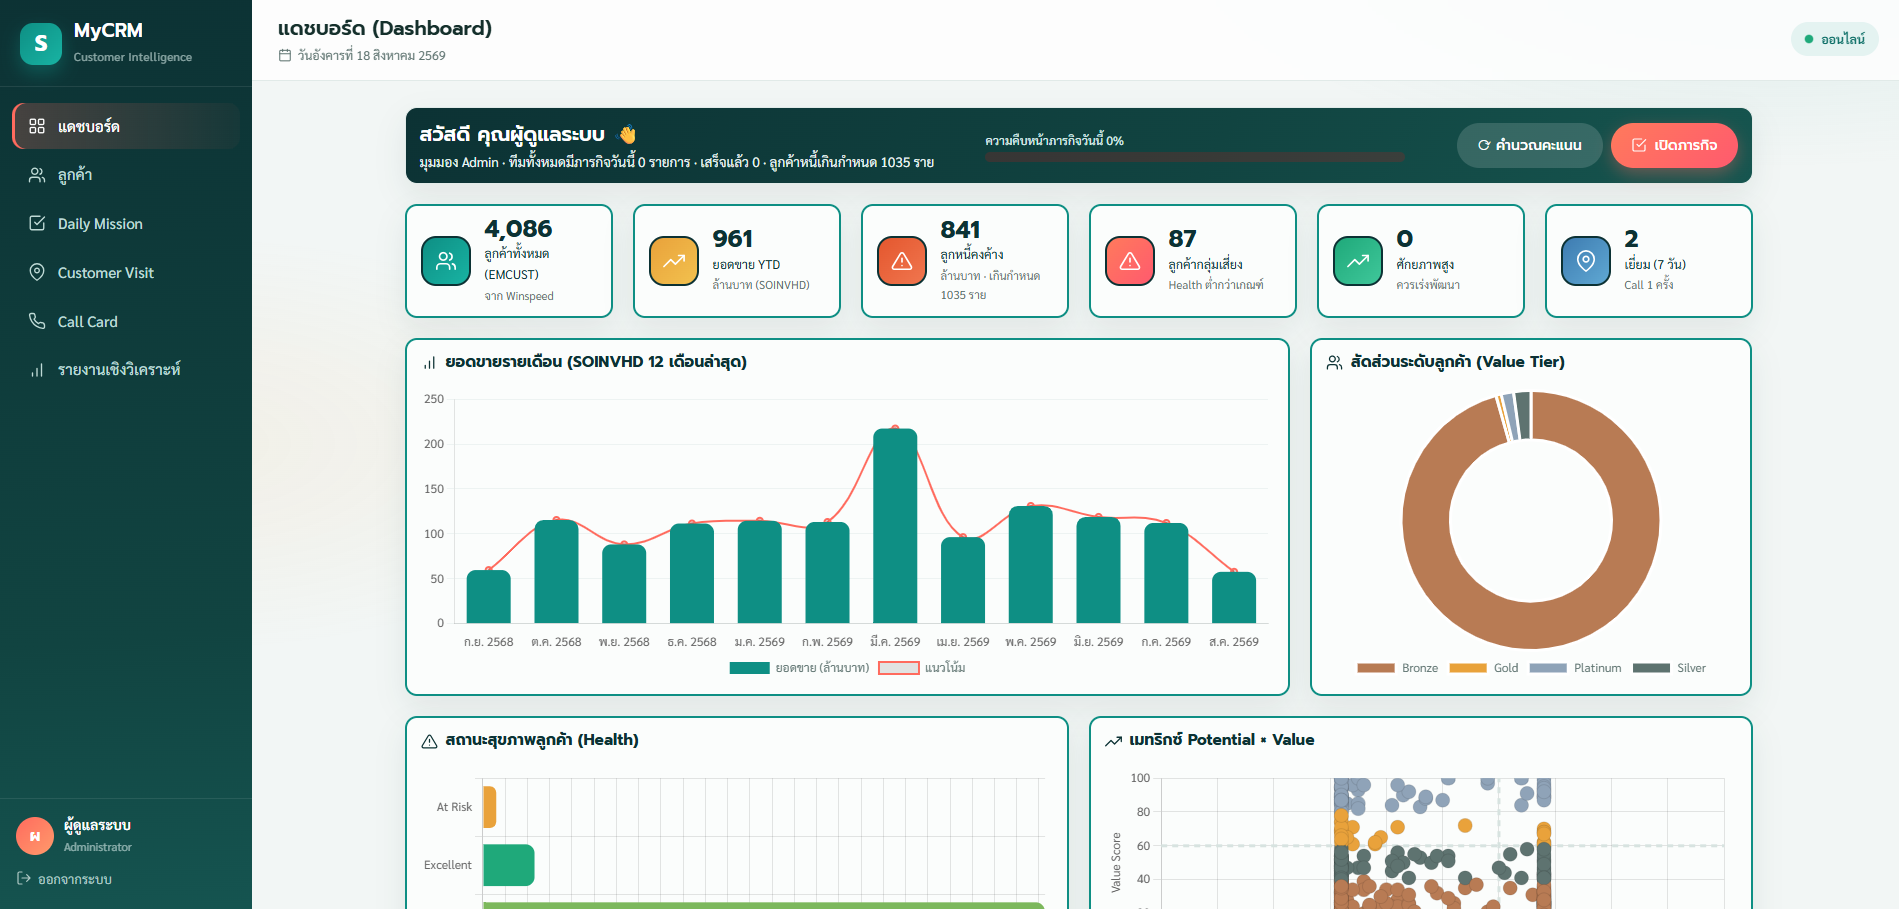Click the คำนวณคะแนน recalculate score button

[1529, 146]
